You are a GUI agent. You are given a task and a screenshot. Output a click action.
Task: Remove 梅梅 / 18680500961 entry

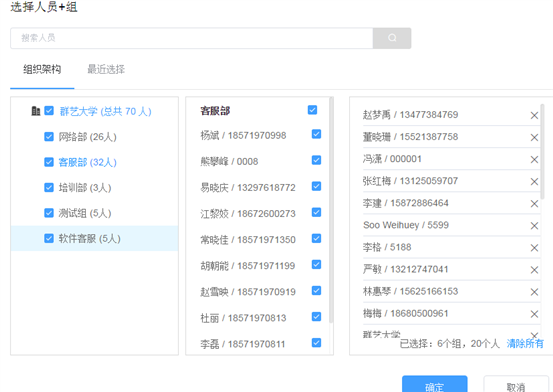pos(534,314)
